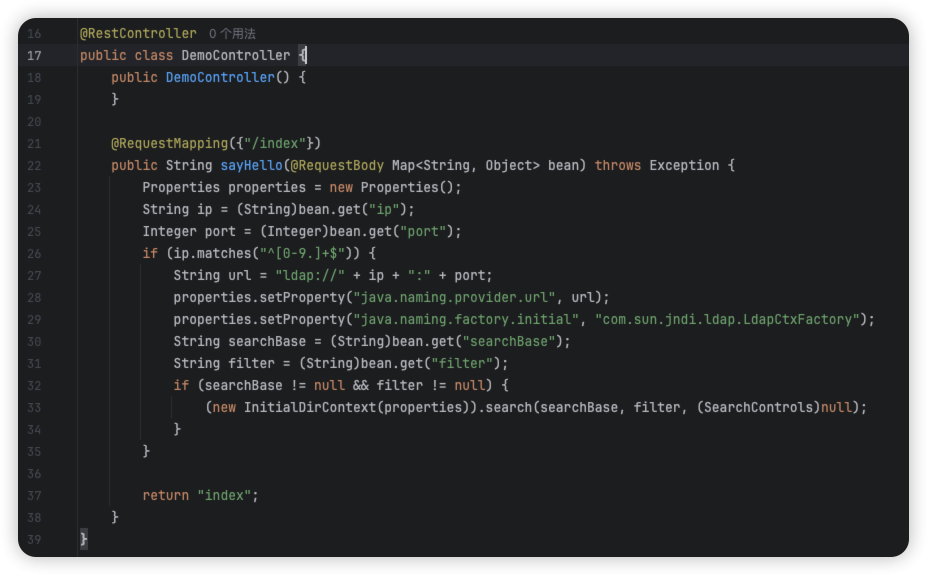The image size is (927, 575).
Task: Click 'Exception' on line 22
Action: [x=684, y=165]
